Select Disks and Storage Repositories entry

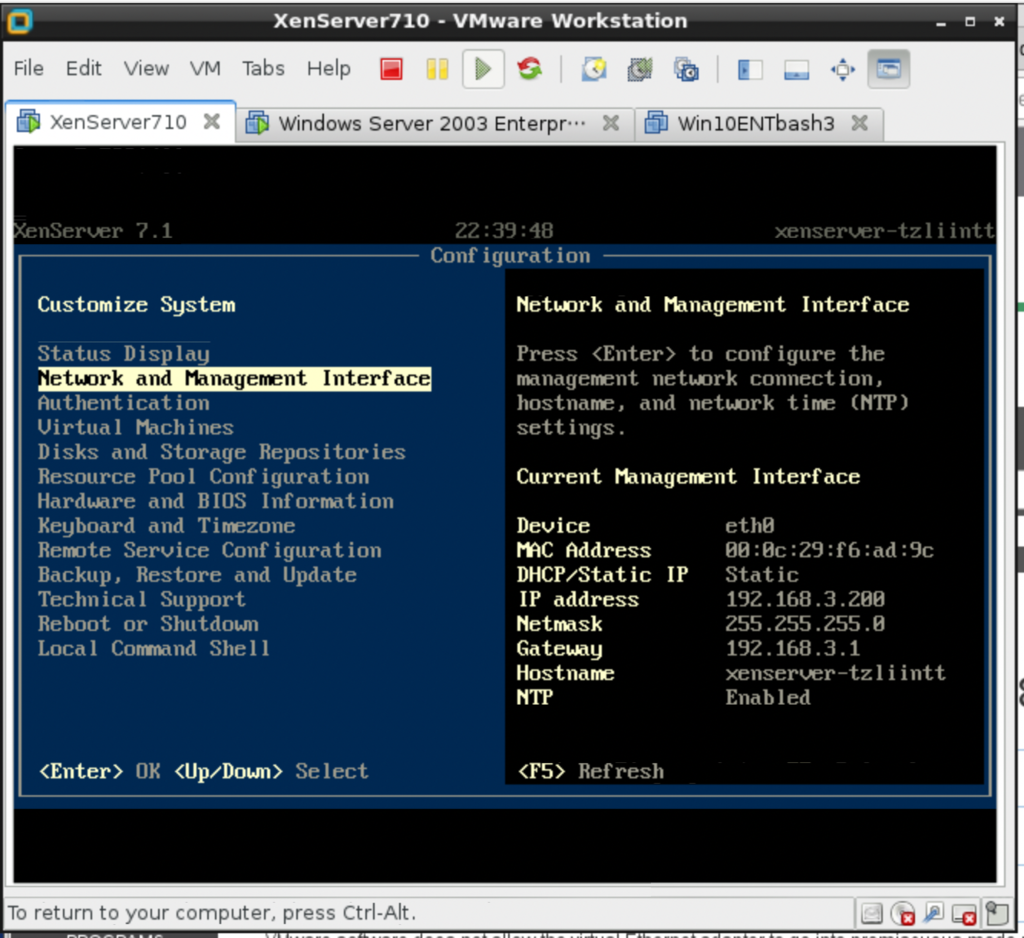[222, 452]
